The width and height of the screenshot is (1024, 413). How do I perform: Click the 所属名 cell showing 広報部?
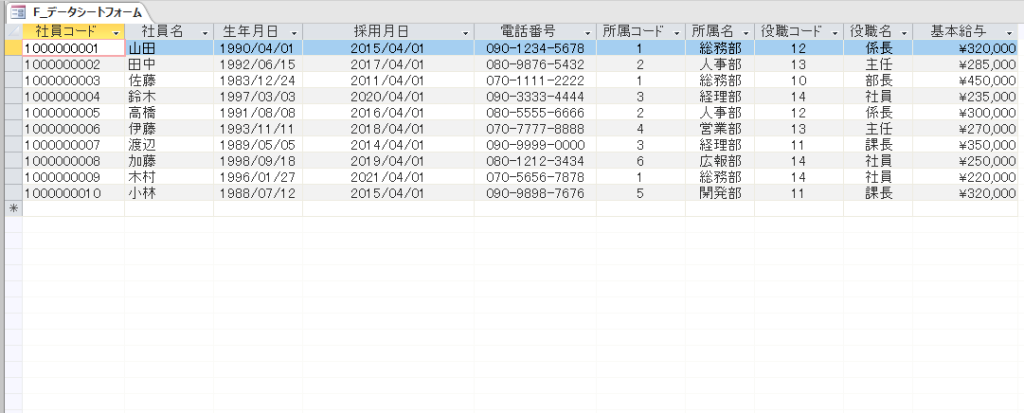[x=719, y=160]
